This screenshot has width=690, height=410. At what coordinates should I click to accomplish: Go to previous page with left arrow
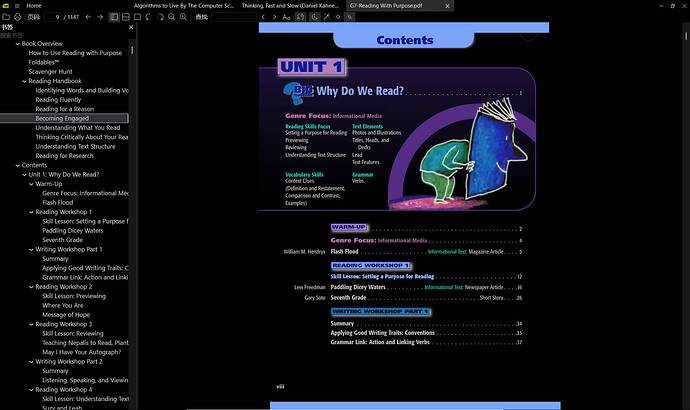click(x=88, y=17)
